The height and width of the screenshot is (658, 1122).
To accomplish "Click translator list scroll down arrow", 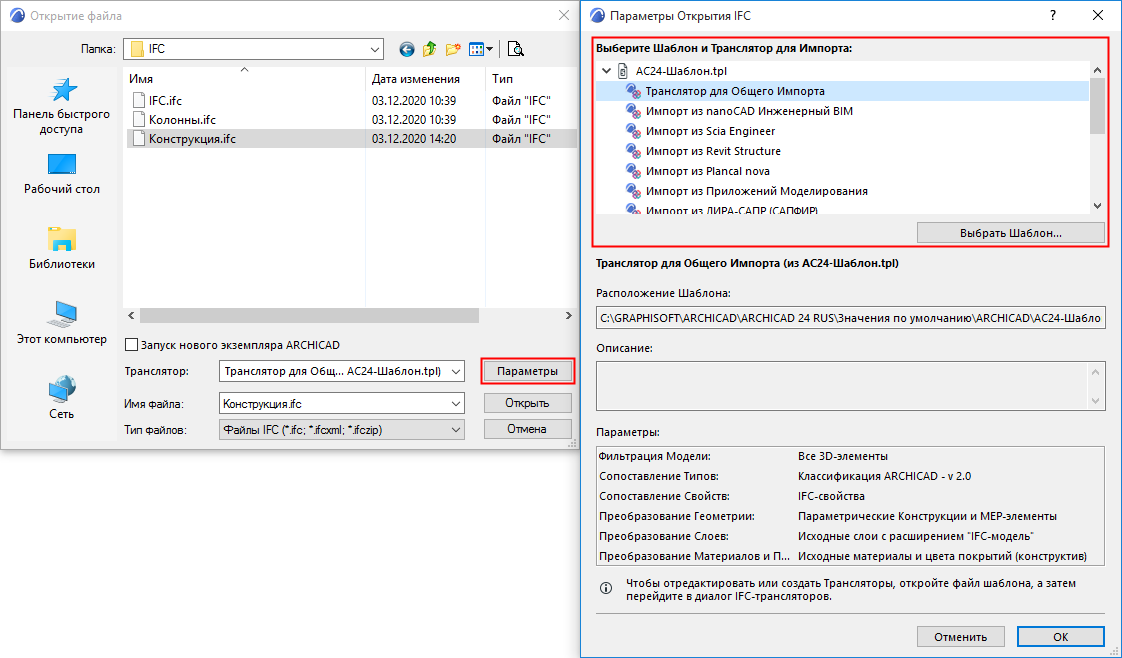I will (x=1098, y=207).
